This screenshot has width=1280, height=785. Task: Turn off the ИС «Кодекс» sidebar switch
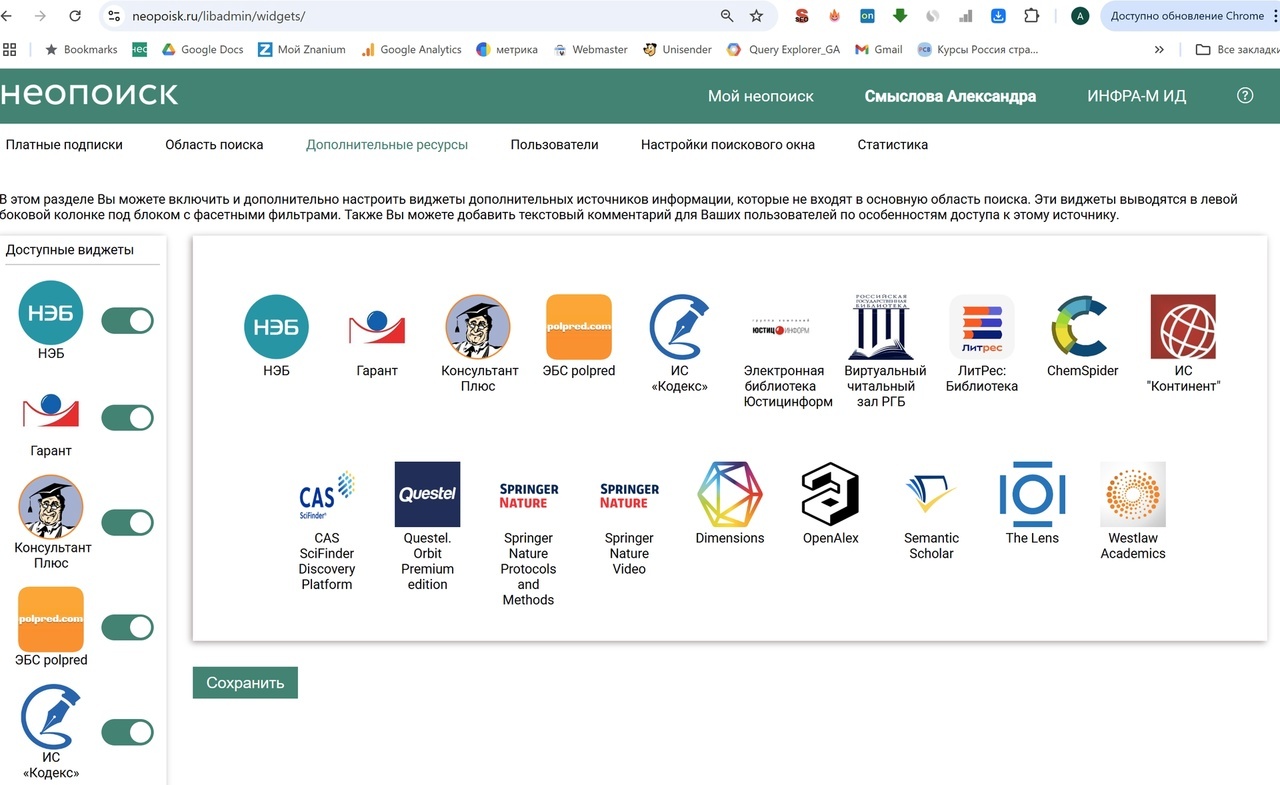coord(128,732)
